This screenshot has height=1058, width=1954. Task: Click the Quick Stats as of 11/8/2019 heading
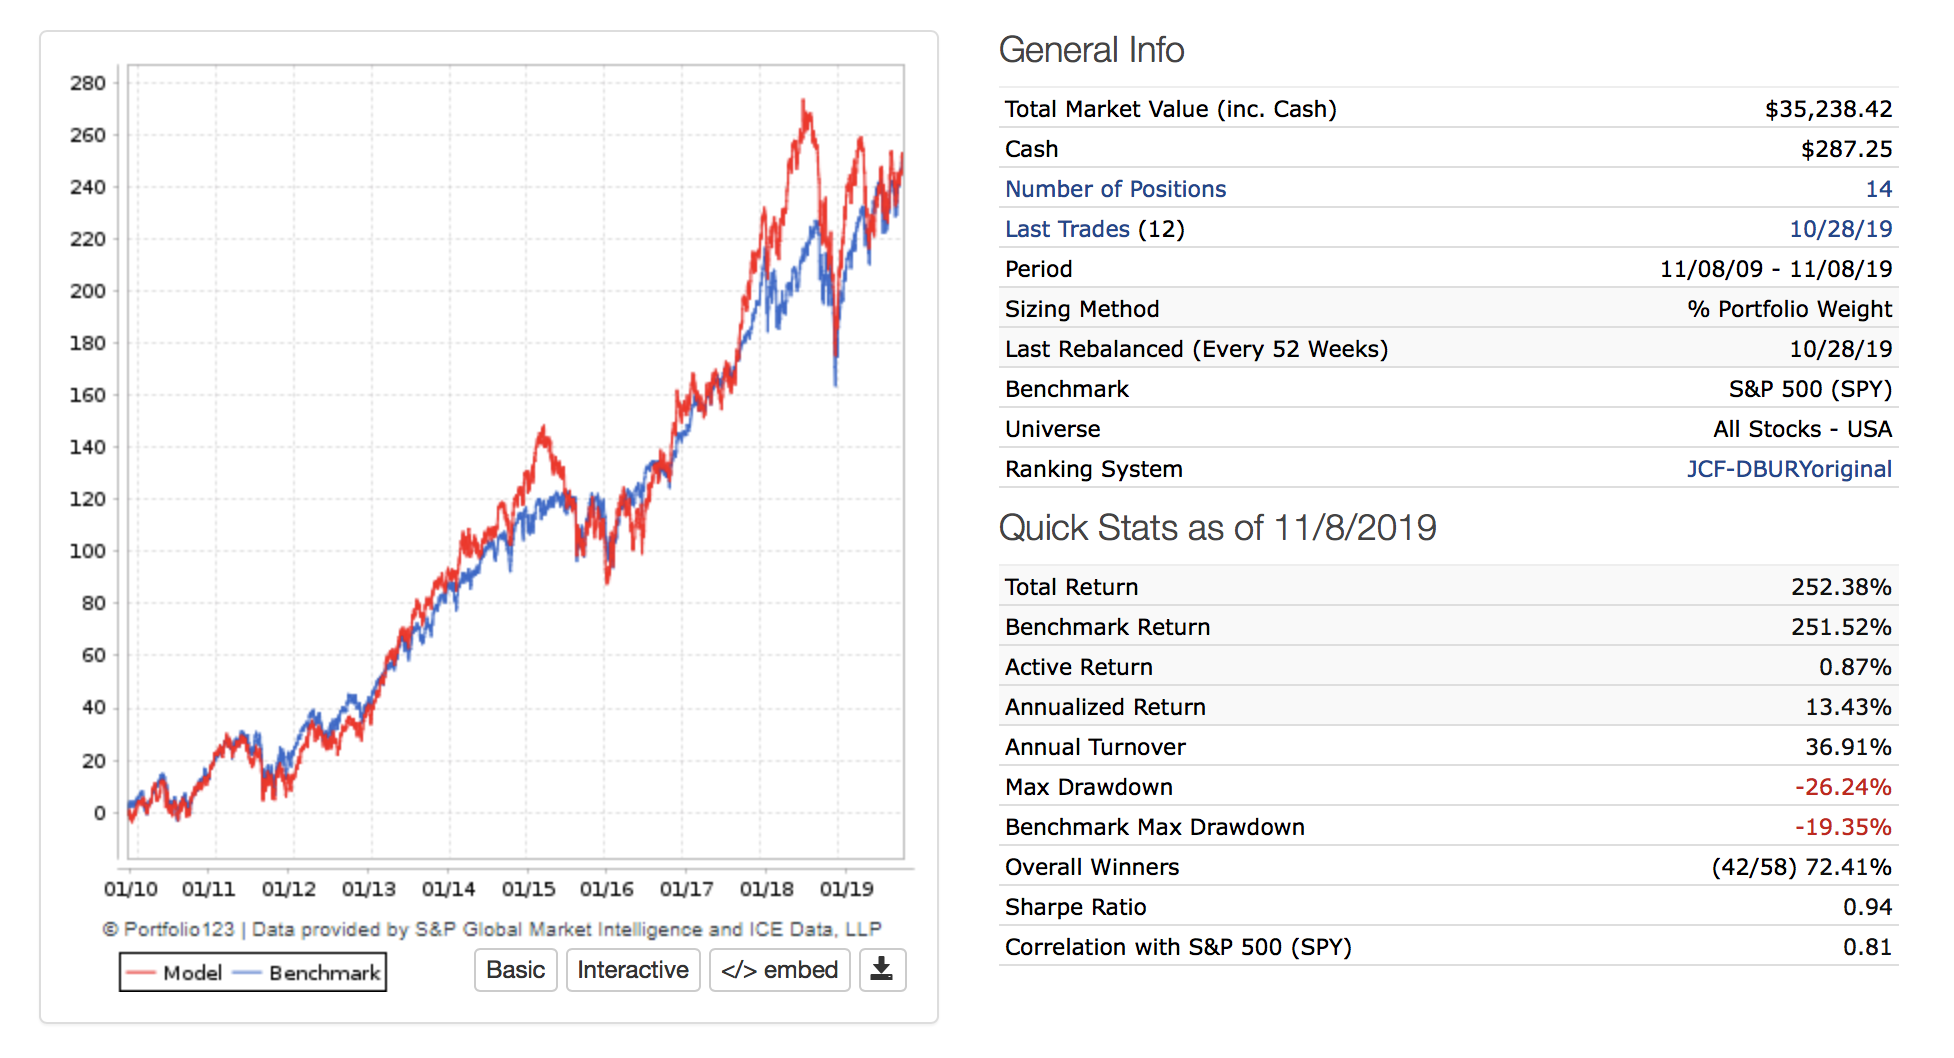[1217, 528]
